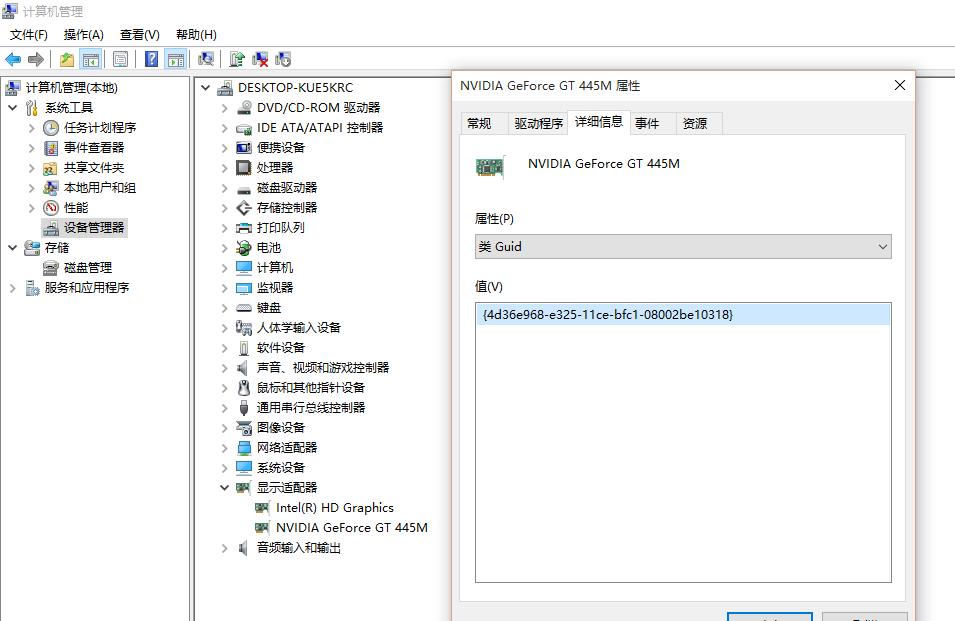Expand the DVD/CD-ROM 驱动器 category
Viewport: 955px width, 621px height.
[224, 108]
